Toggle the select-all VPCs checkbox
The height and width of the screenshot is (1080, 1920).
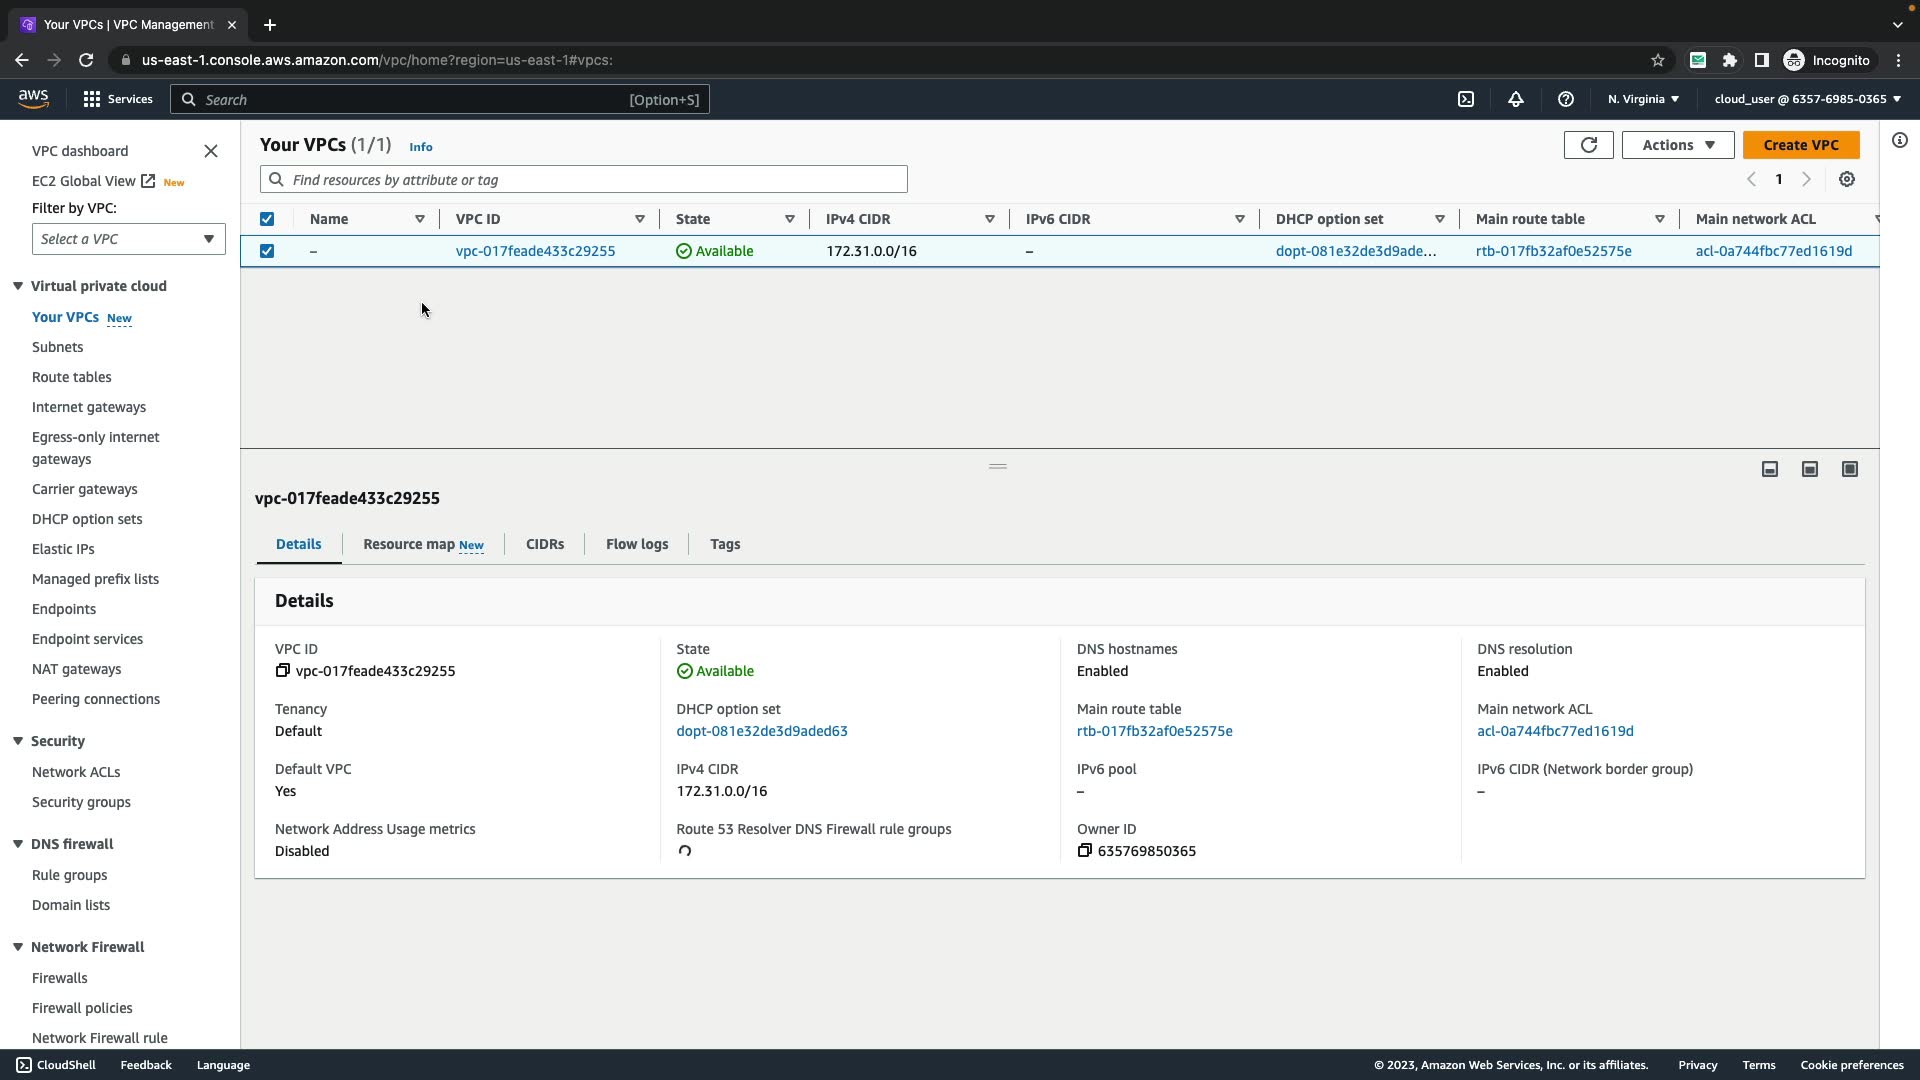pyautogui.click(x=267, y=219)
